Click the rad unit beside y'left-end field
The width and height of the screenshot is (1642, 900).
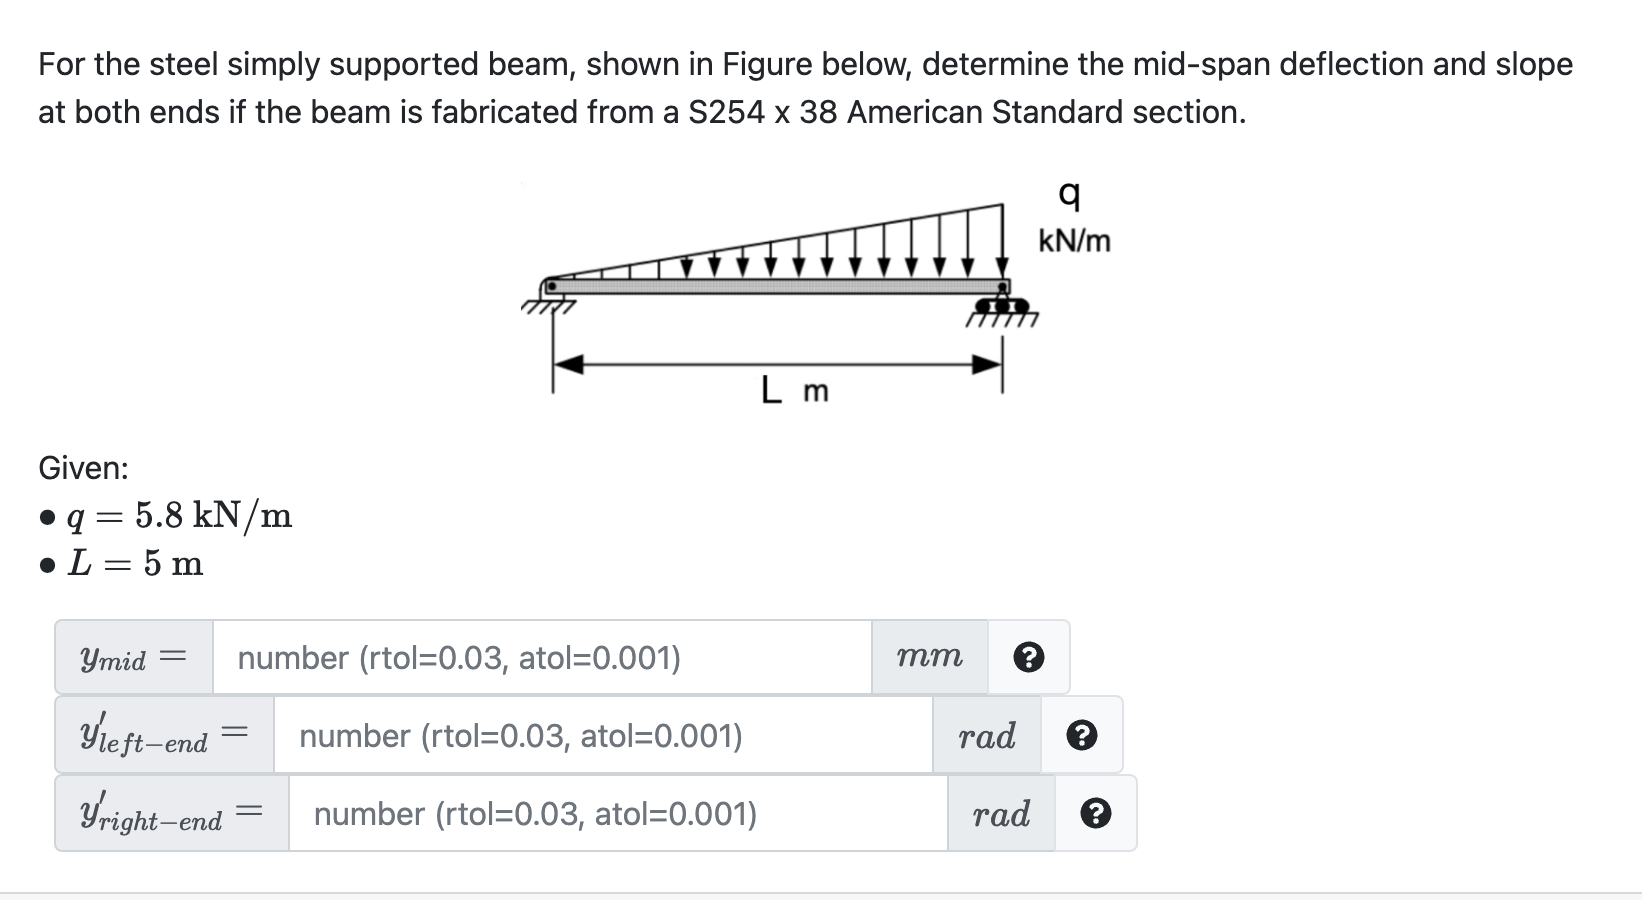coord(987,736)
